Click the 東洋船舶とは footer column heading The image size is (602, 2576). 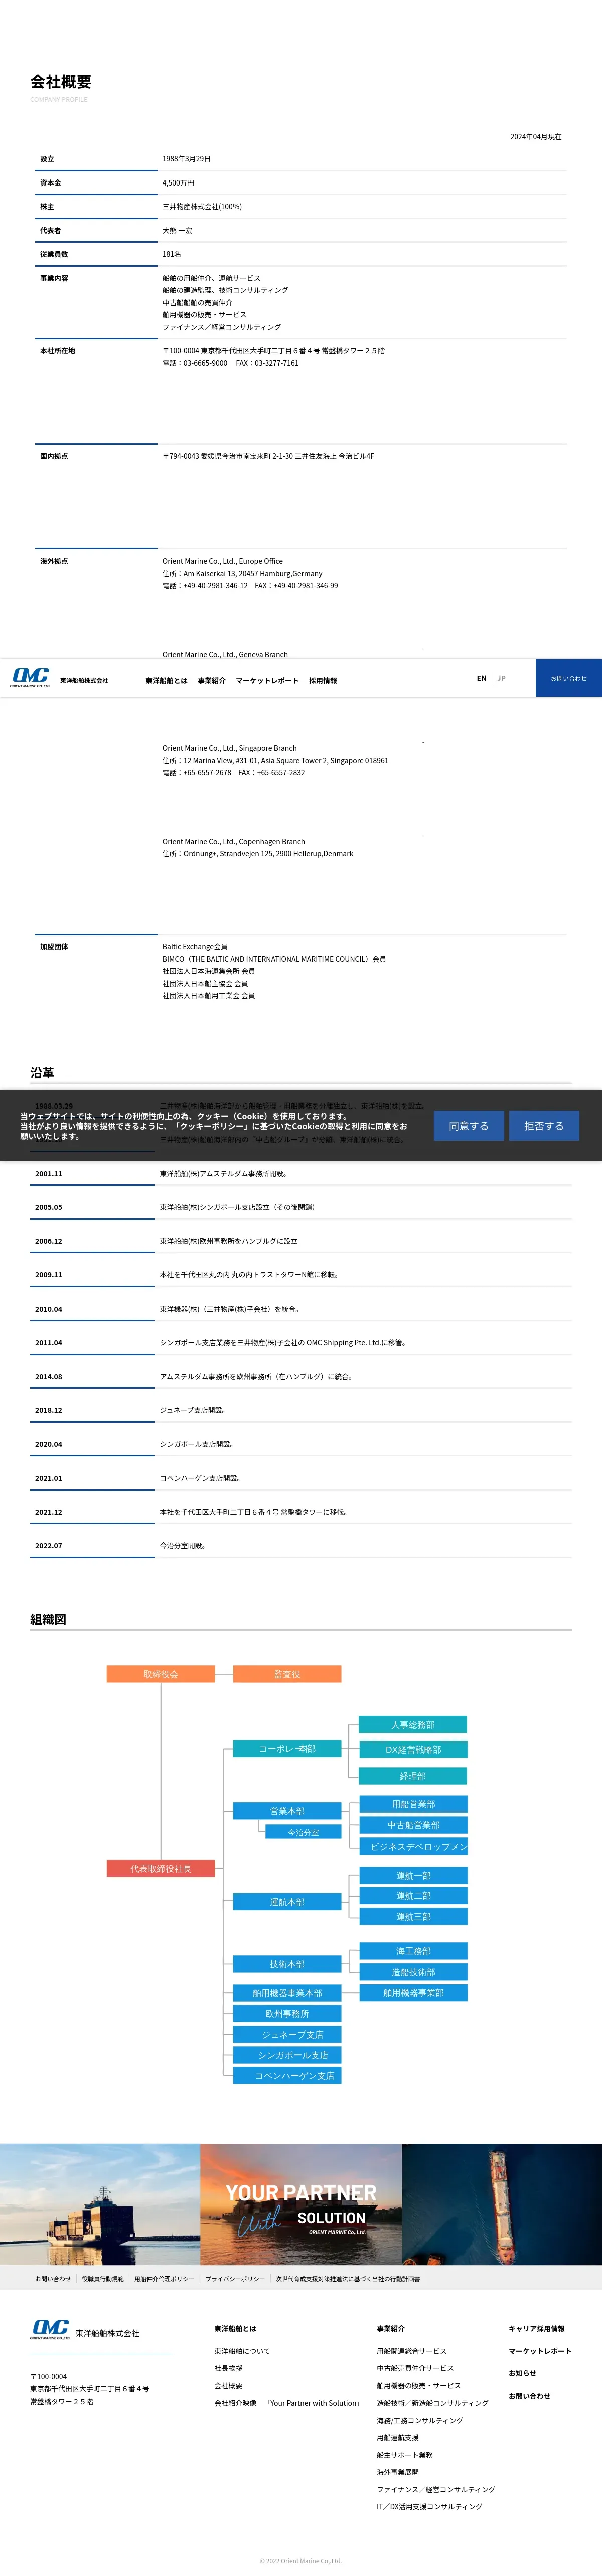(x=235, y=2328)
